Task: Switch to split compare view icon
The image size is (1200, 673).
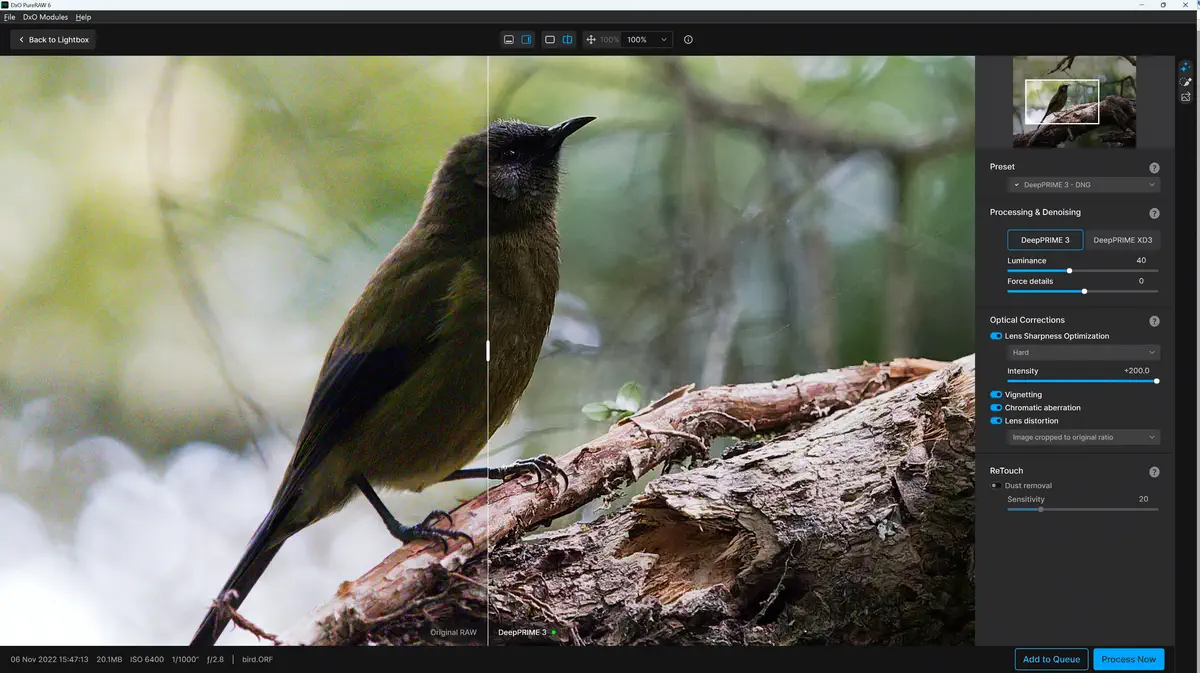Action: tap(567, 40)
